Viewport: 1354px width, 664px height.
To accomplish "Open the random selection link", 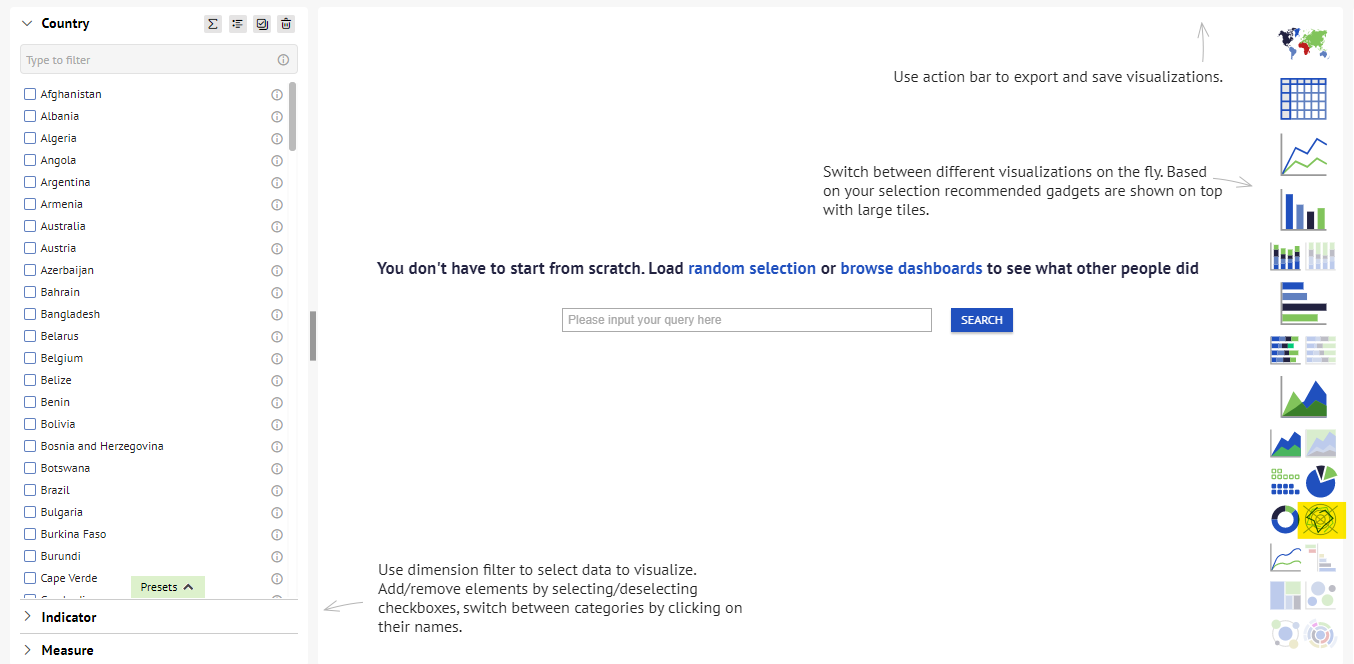I will (x=752, y=268).
